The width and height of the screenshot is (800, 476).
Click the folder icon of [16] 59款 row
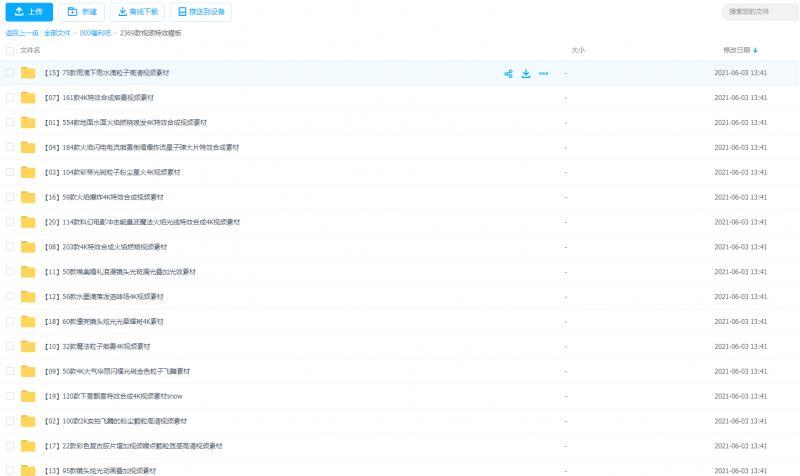coord(28,197)
